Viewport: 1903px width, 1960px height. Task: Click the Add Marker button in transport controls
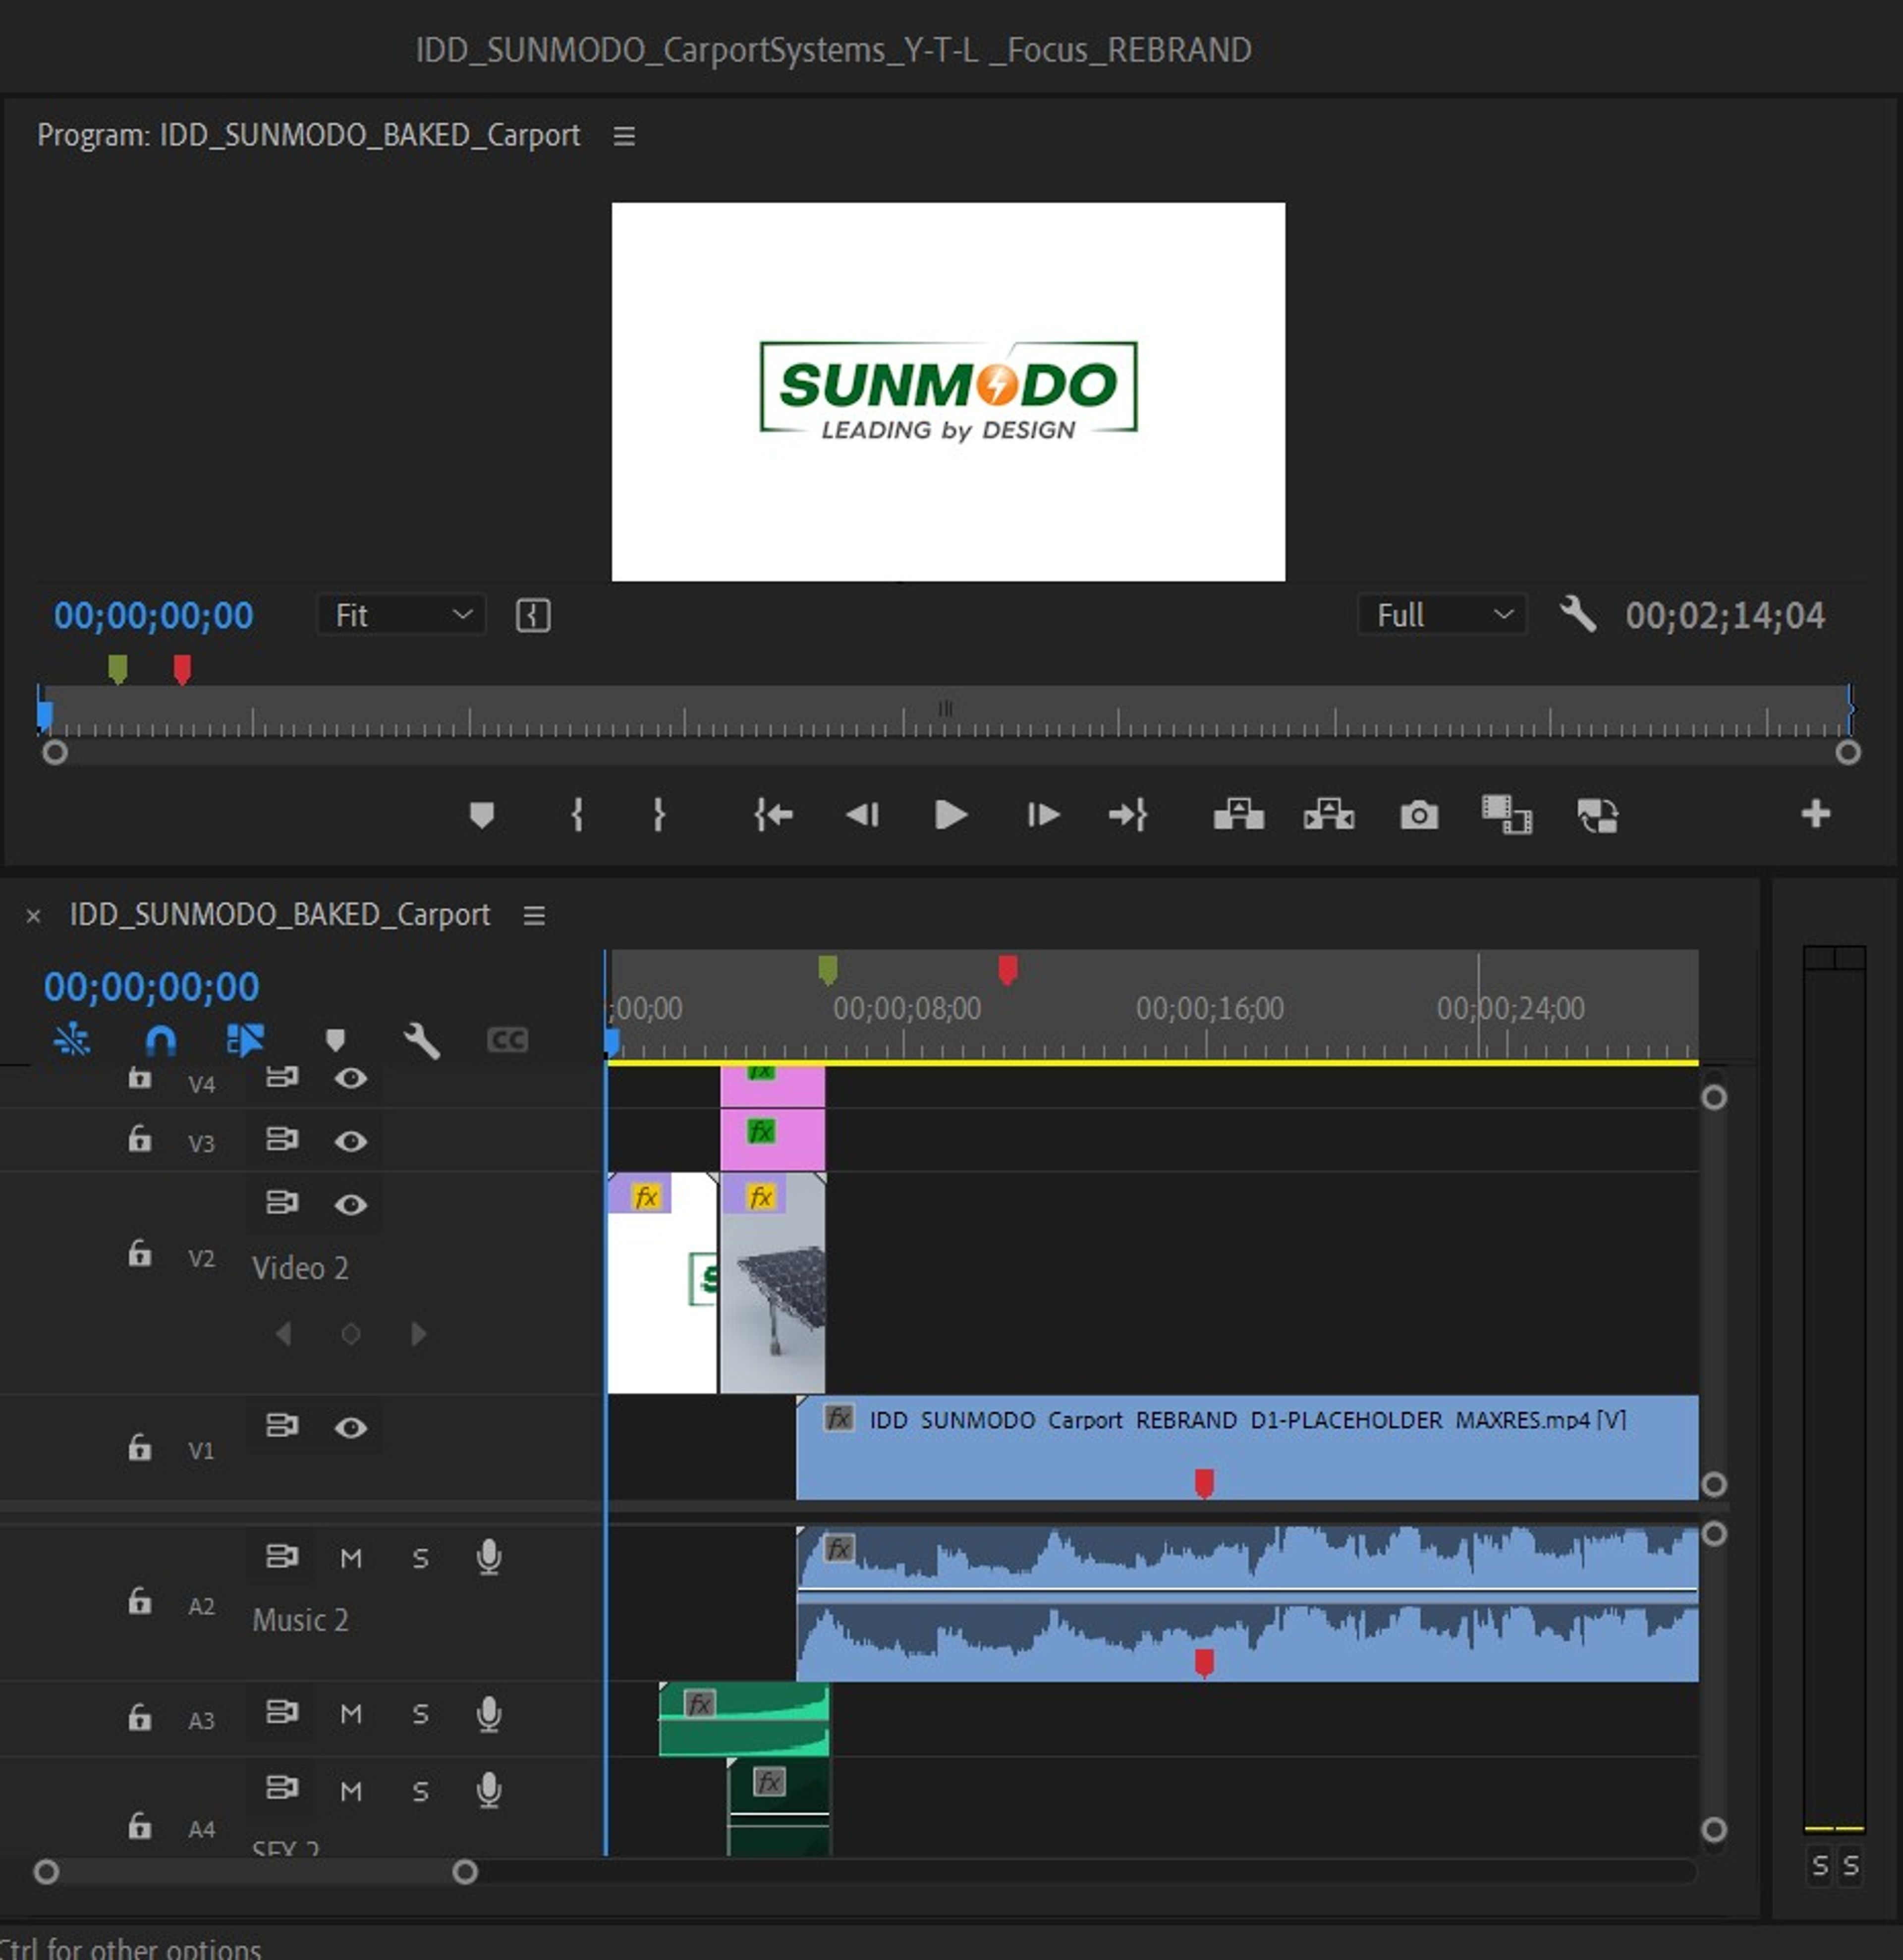pyautogui.click(x=481, y=815)
